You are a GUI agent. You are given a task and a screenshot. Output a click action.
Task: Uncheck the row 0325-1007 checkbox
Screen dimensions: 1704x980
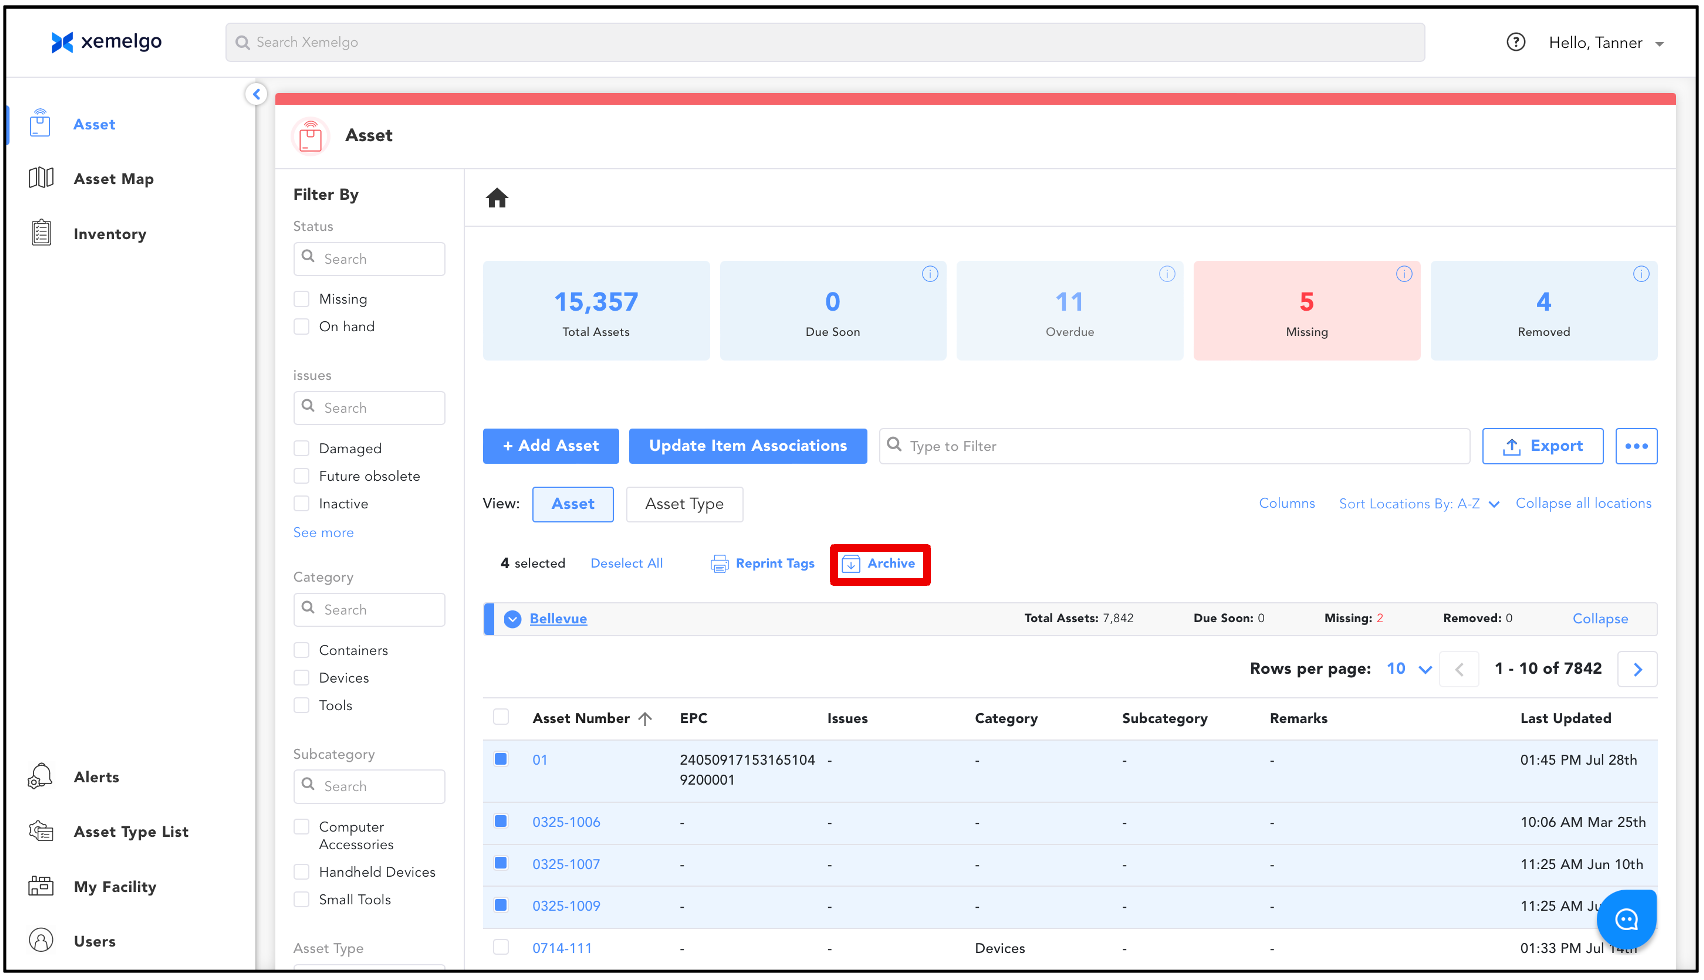501,863
